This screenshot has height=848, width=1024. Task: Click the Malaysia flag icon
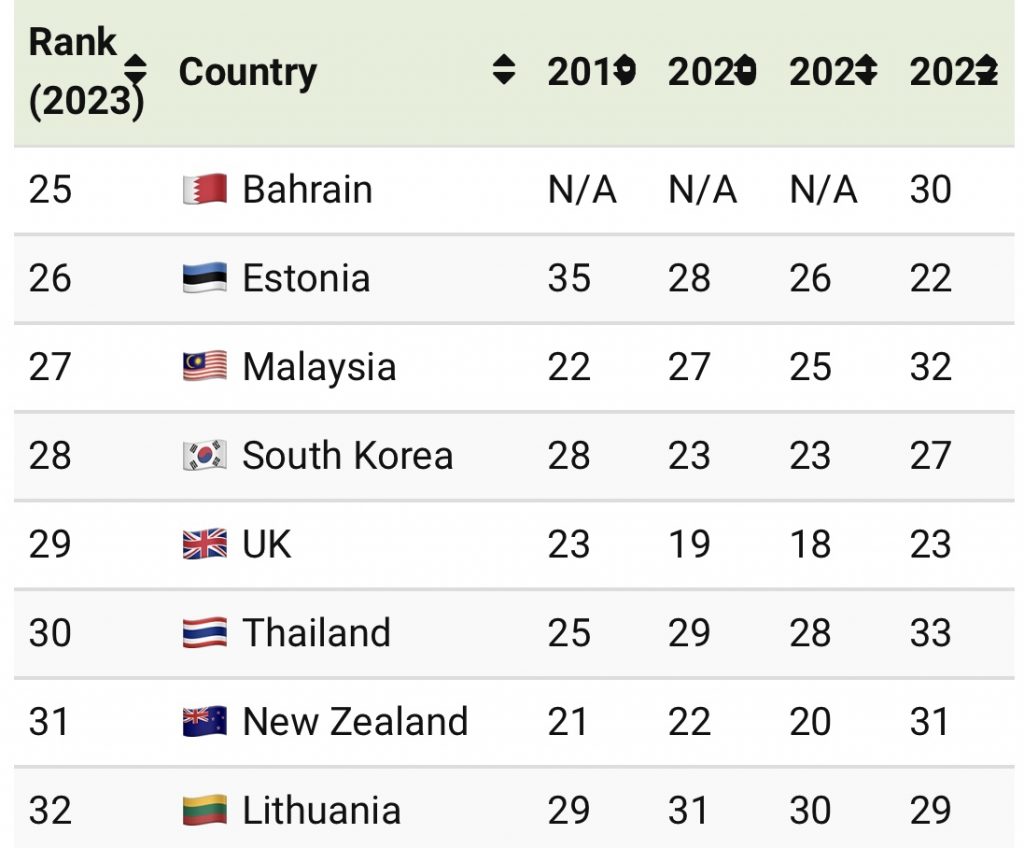click(x=205, y=367)
